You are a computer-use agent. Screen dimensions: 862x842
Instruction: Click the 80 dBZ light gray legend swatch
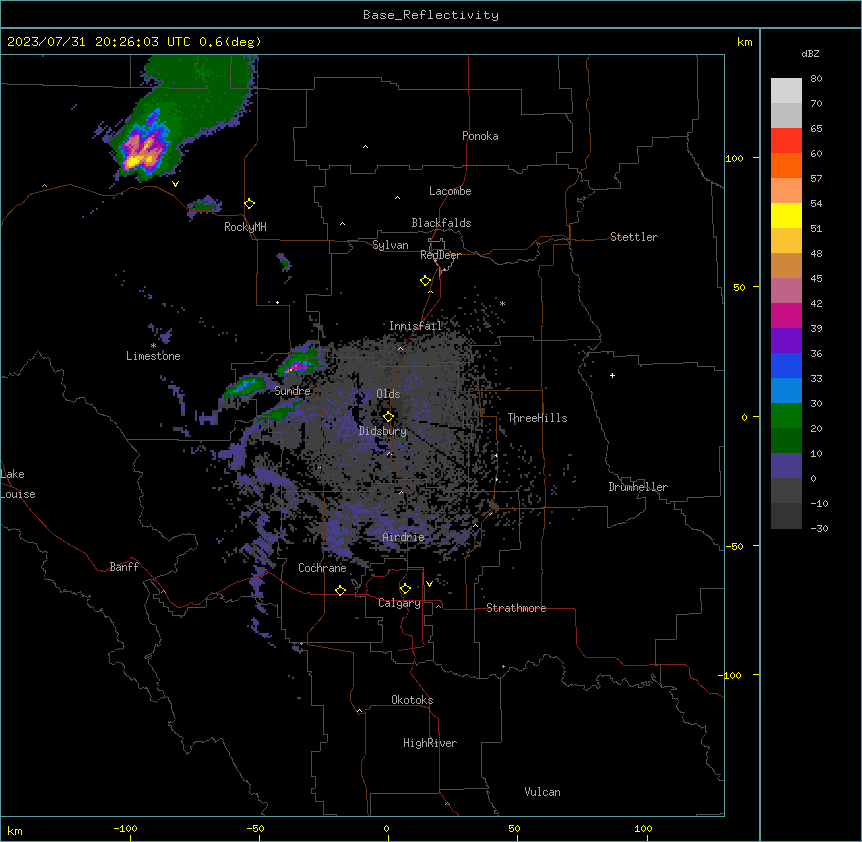tap(786, 90)
